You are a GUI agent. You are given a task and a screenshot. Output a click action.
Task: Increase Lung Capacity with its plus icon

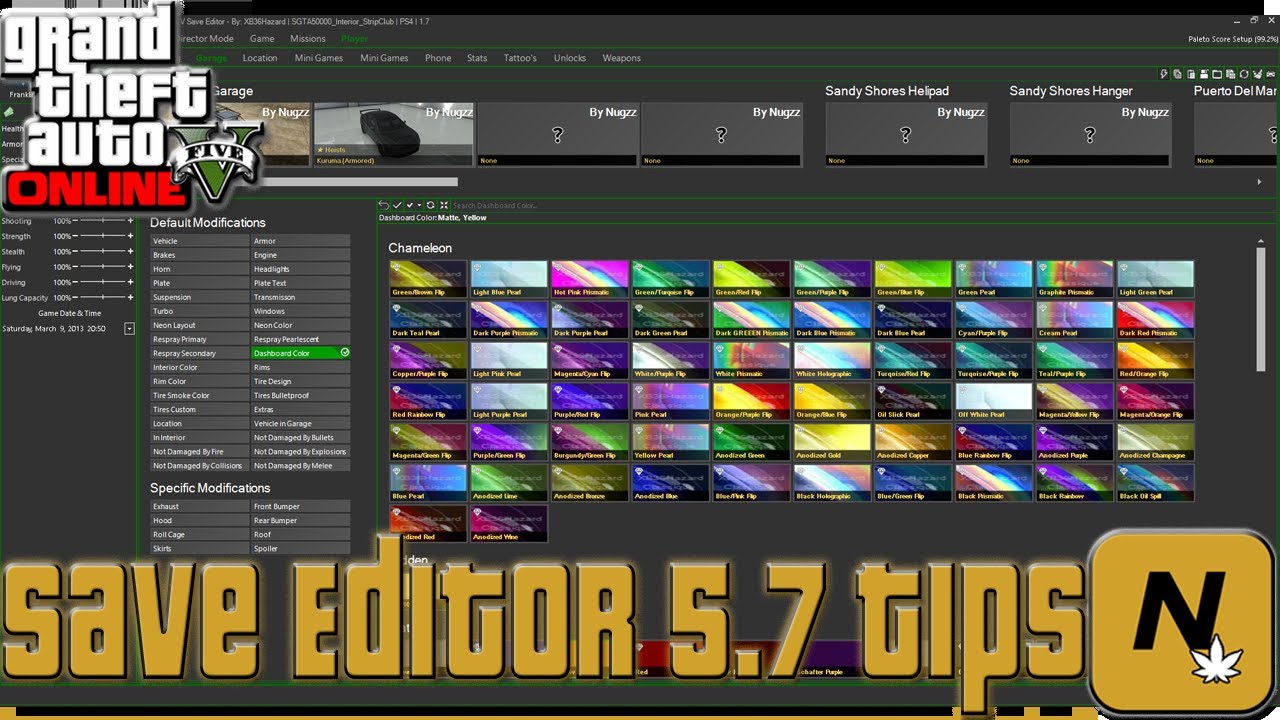tap(130, 298)
